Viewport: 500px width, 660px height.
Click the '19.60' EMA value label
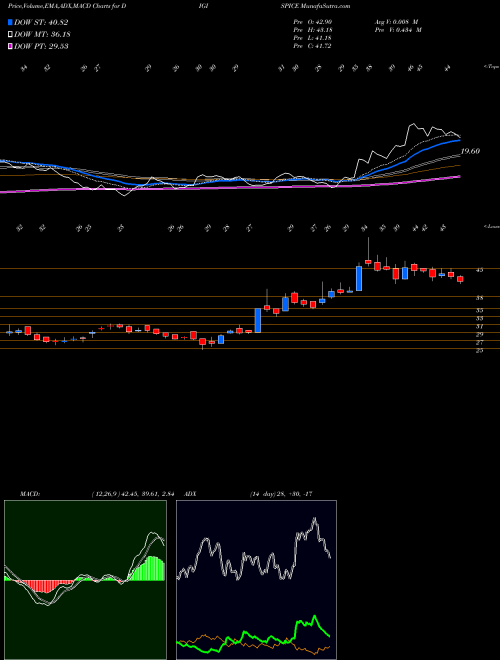pyautogui.click(x=470, y=151)
